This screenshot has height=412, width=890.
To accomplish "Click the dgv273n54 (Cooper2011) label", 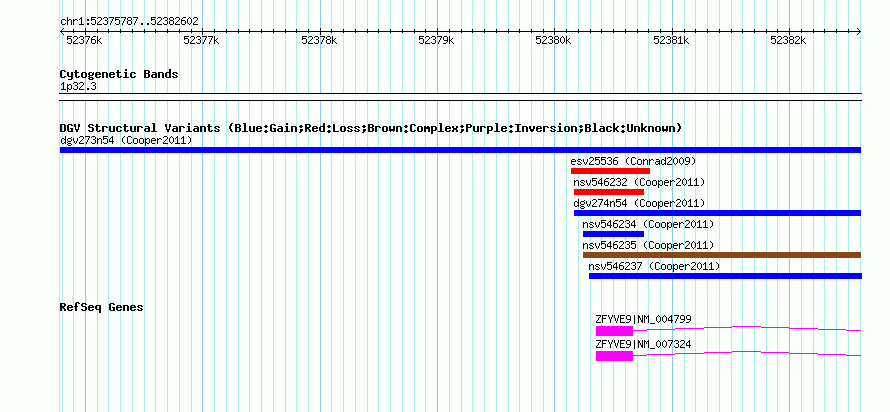I will point(126,140).
